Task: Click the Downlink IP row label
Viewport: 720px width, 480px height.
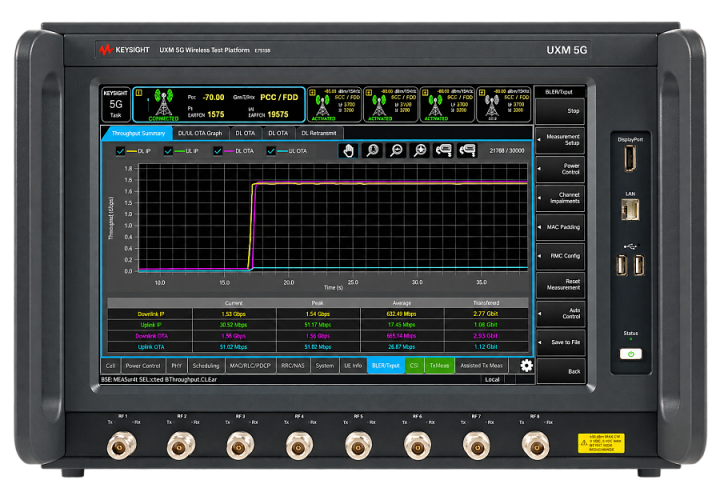Action: click(x=151, y=314)
